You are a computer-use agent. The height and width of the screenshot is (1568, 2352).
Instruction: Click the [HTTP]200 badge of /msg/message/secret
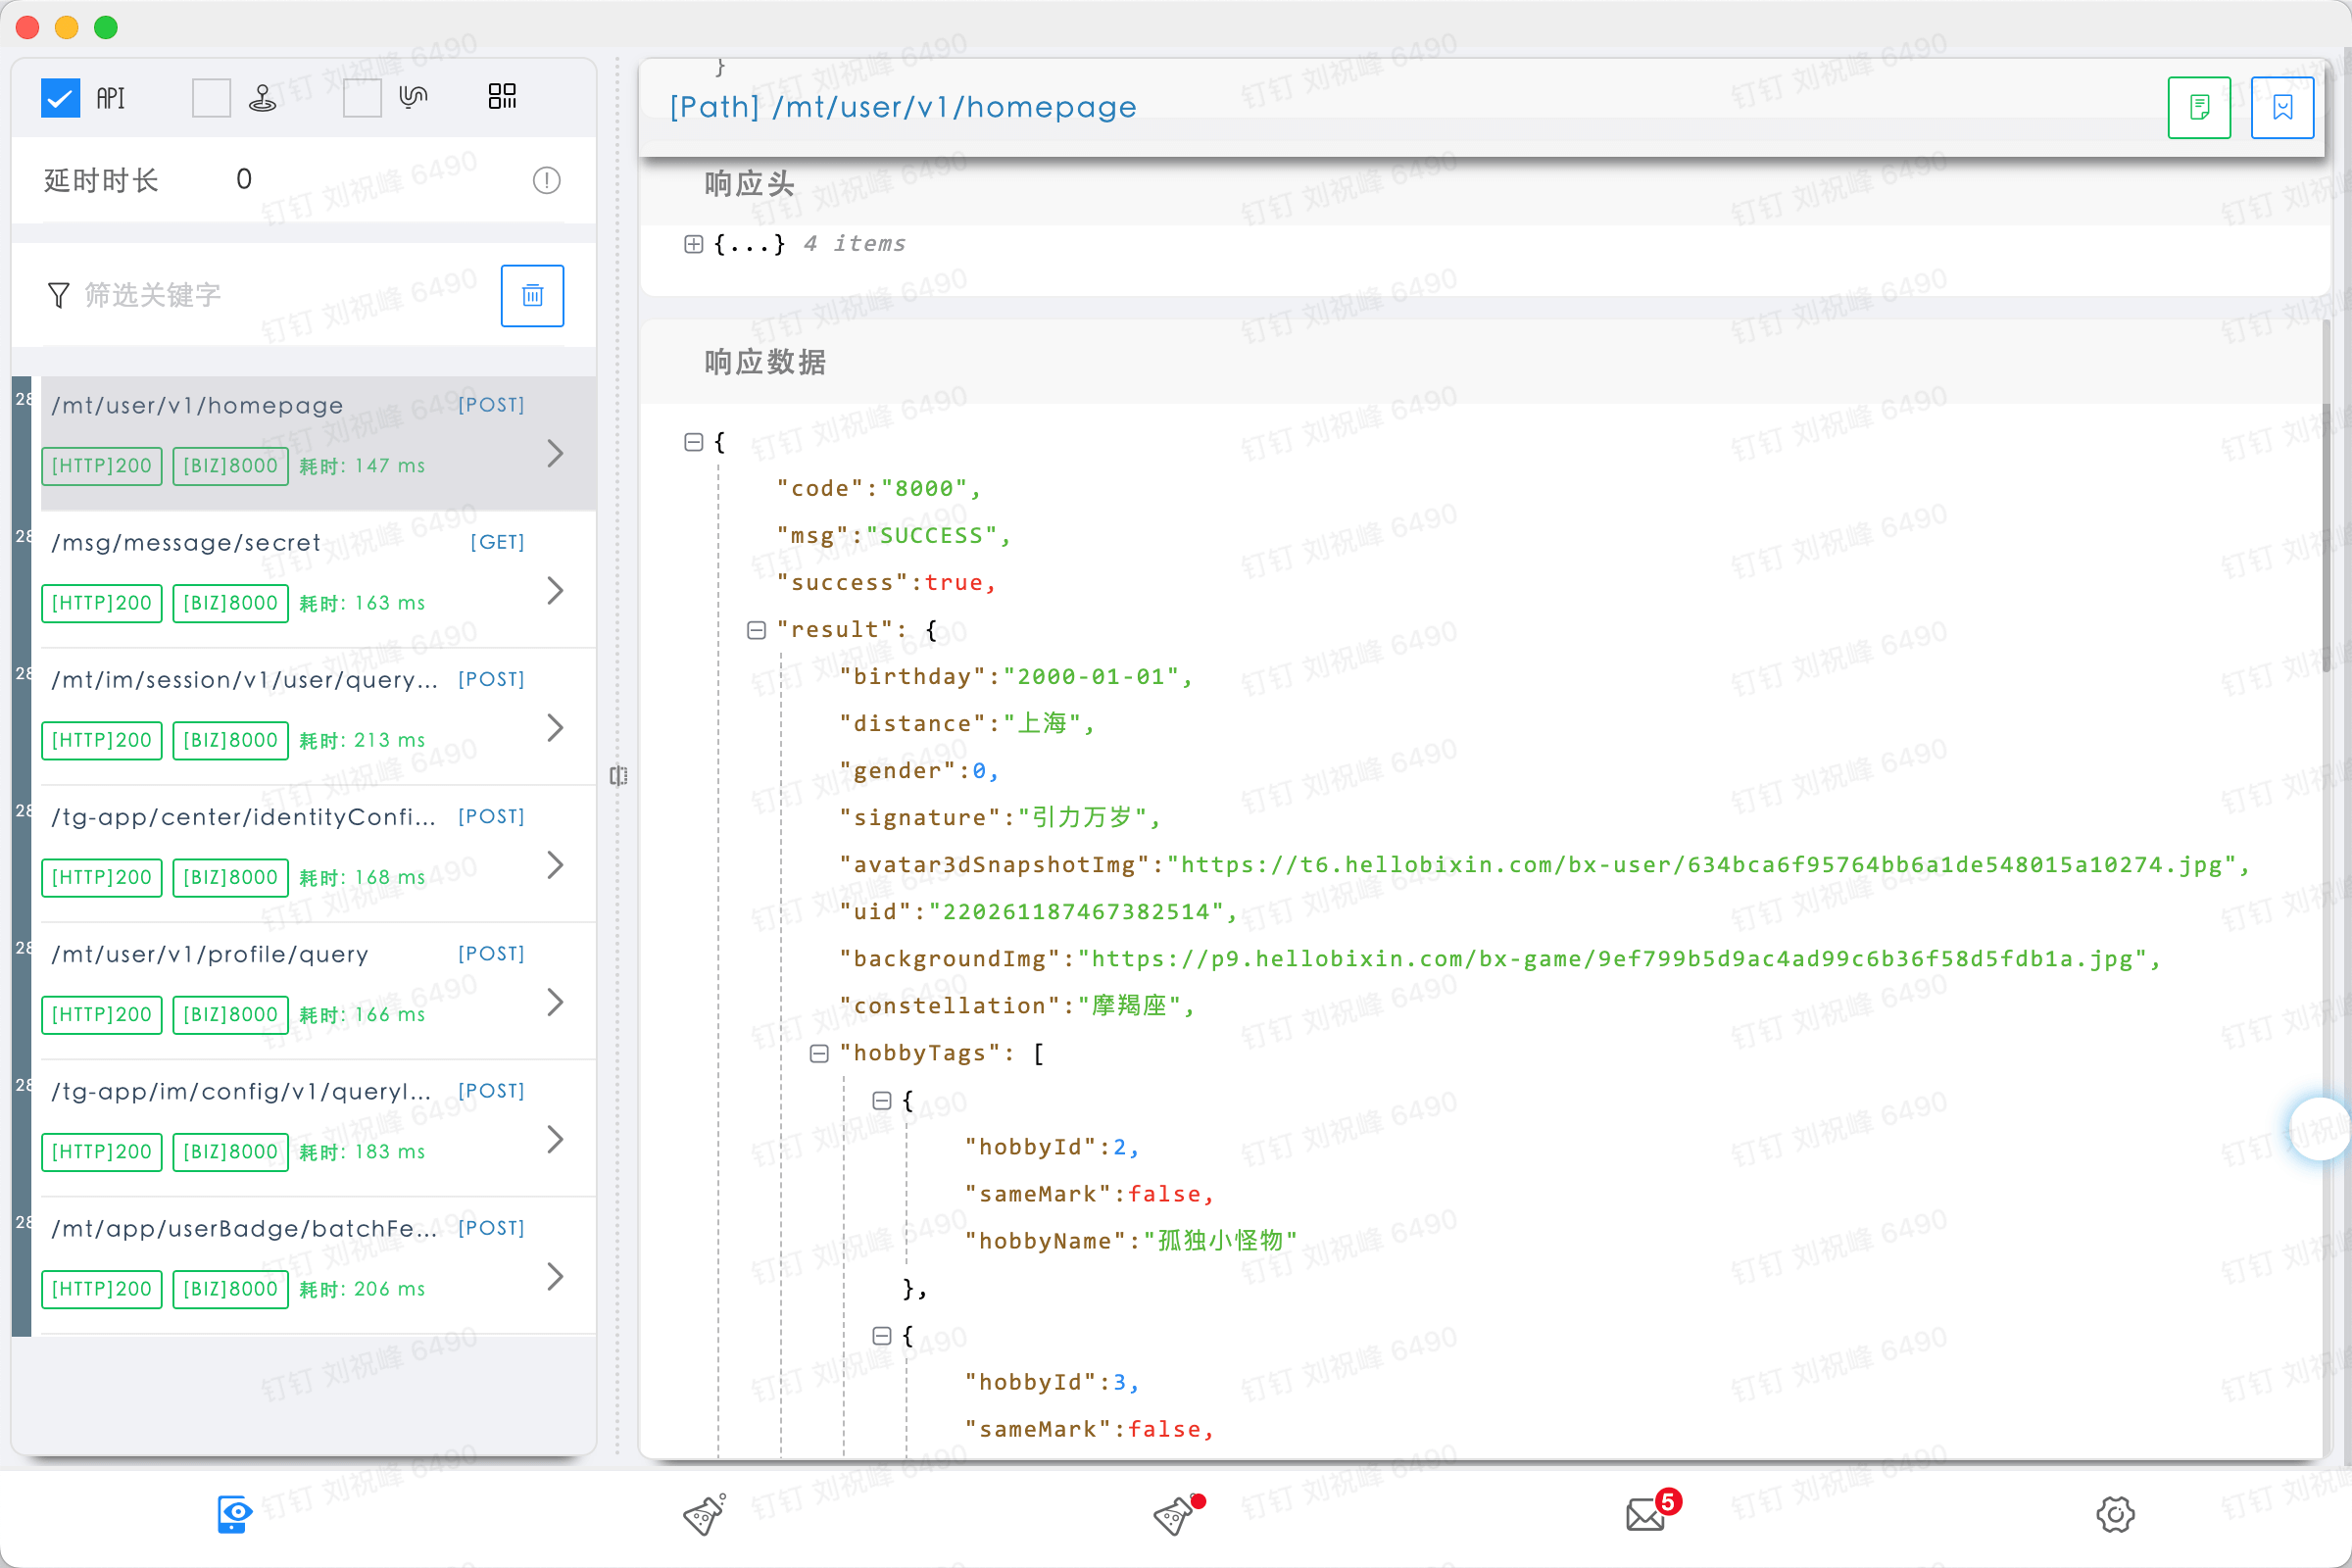pyautogui.click(x=102, y=603)
